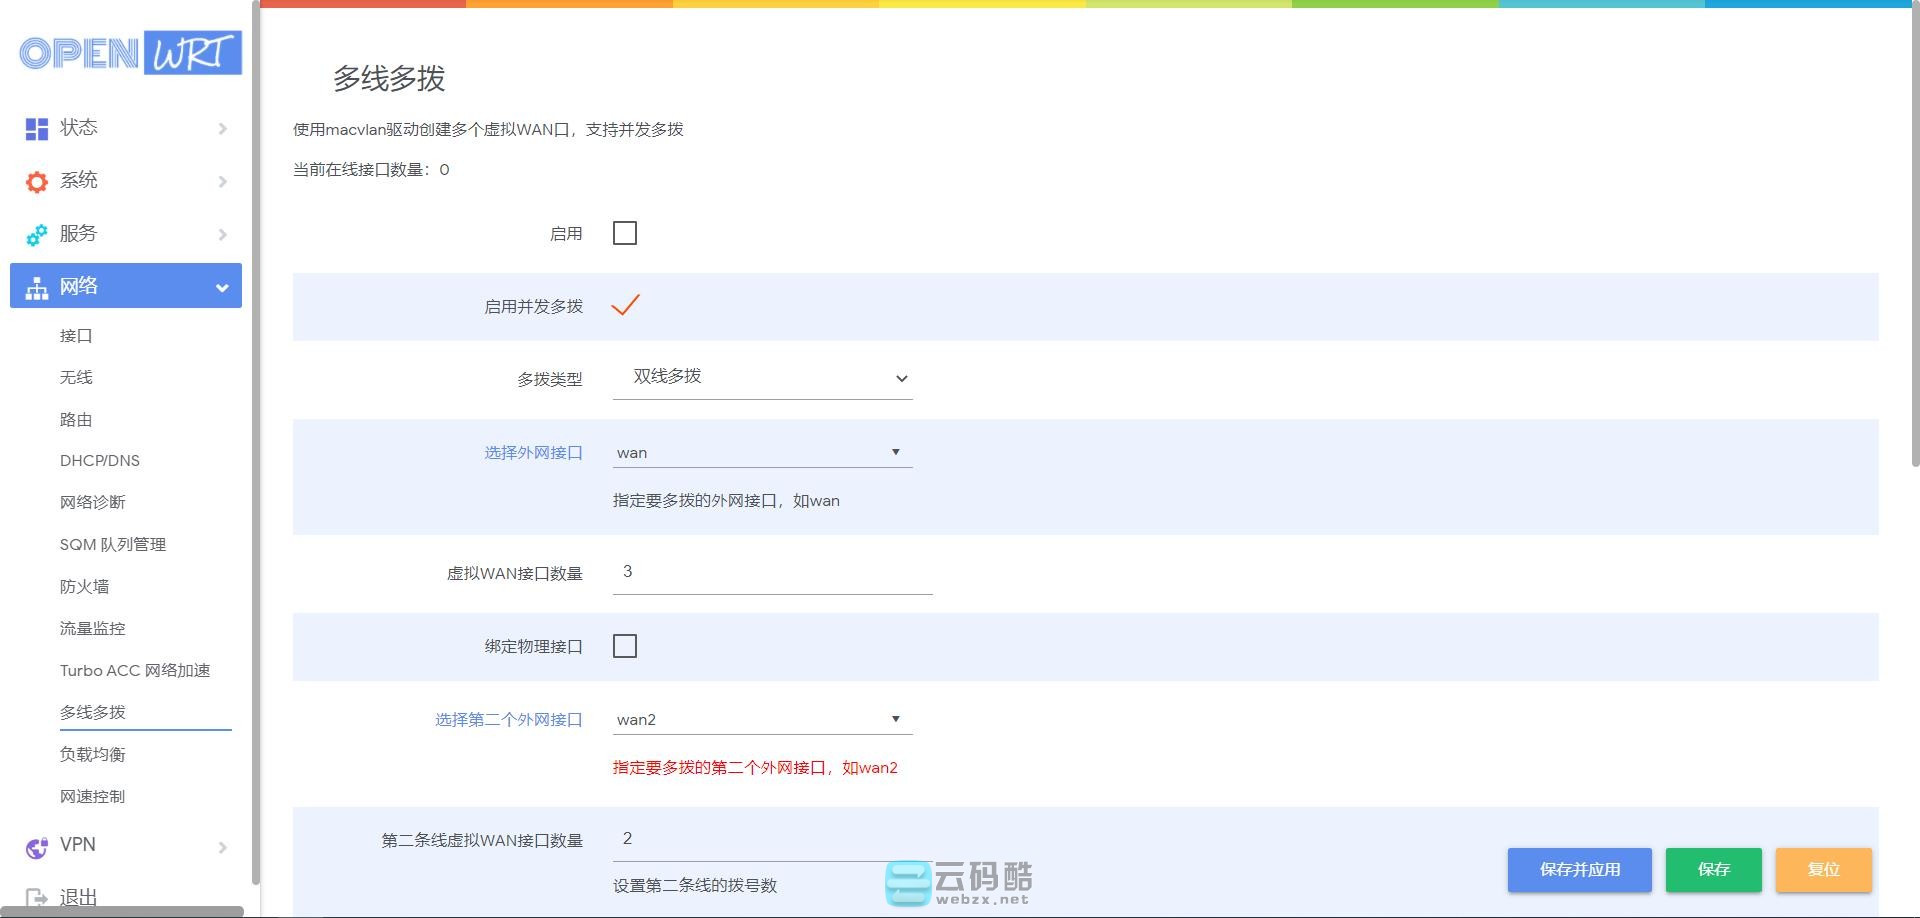This screenshot has height=918, width=1920.
Task: Click the orange 复位 reset button
Action: (x=1823, y=869)
